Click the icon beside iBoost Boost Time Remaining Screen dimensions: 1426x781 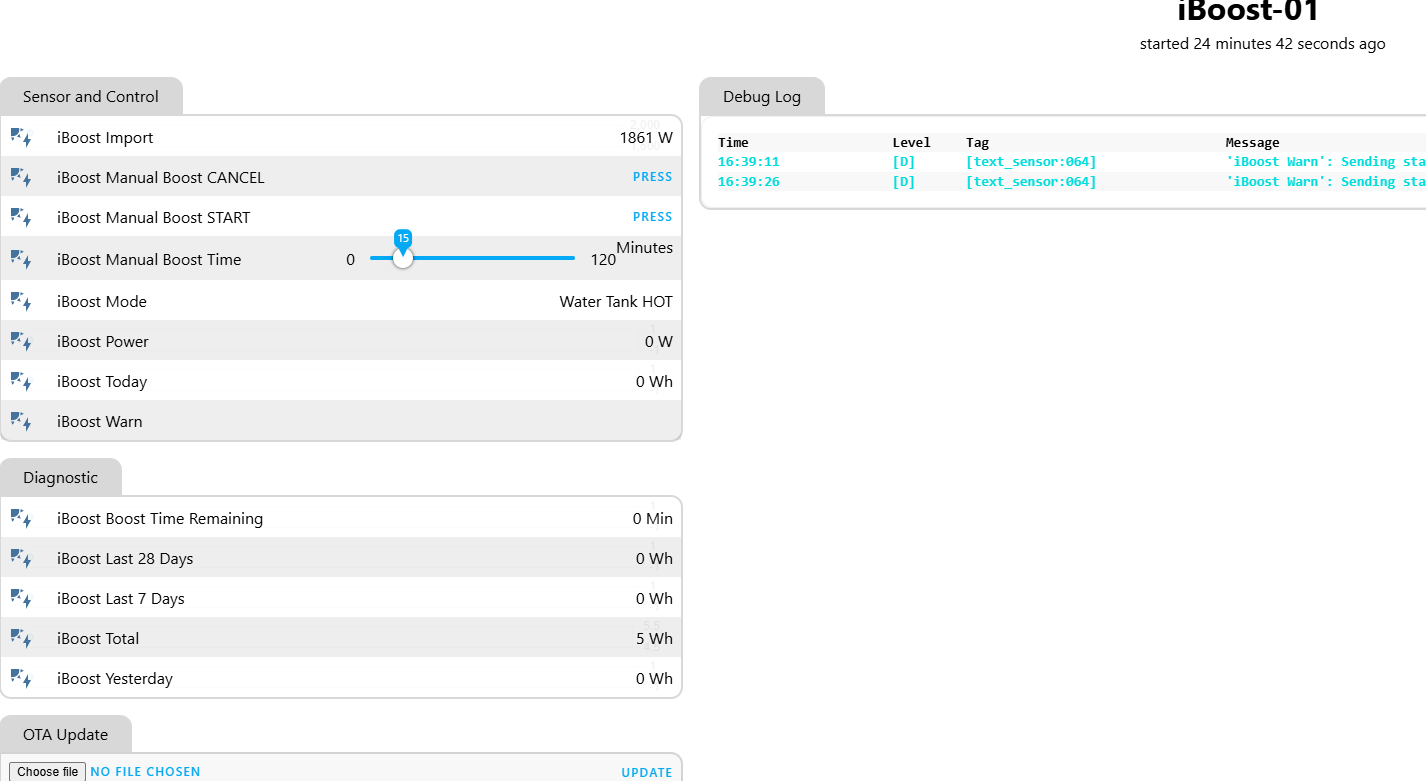(21, 518)
